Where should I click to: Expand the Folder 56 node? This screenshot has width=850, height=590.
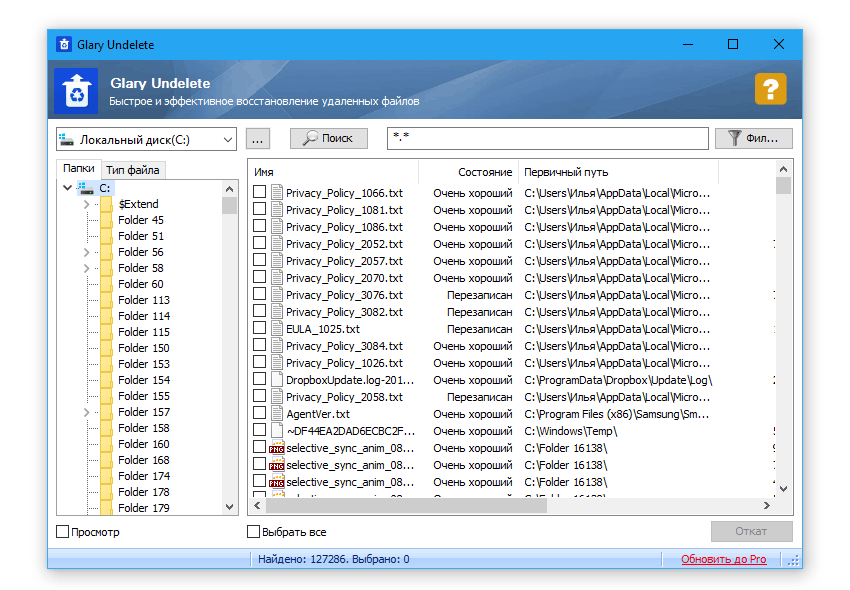pyautogui.click(x=86, y=252)
